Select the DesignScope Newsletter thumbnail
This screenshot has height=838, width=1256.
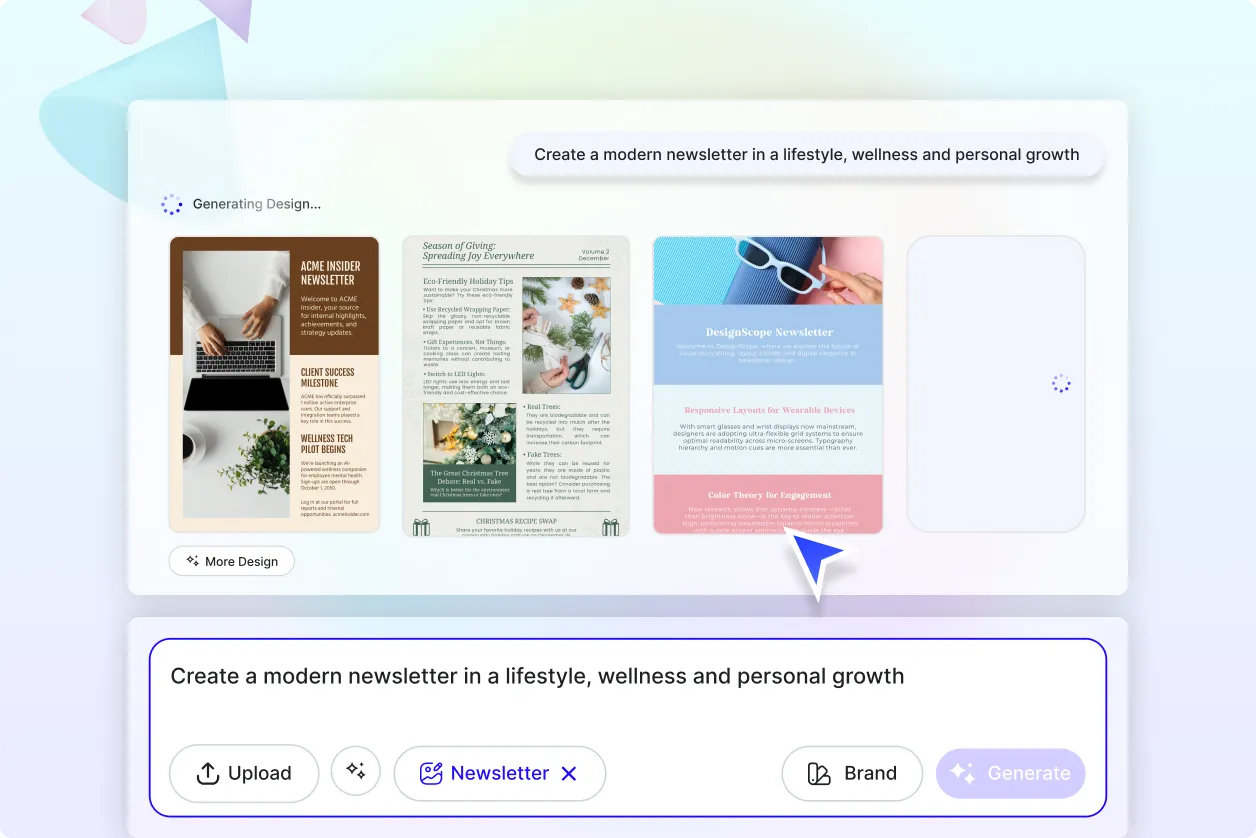(768, 385)
